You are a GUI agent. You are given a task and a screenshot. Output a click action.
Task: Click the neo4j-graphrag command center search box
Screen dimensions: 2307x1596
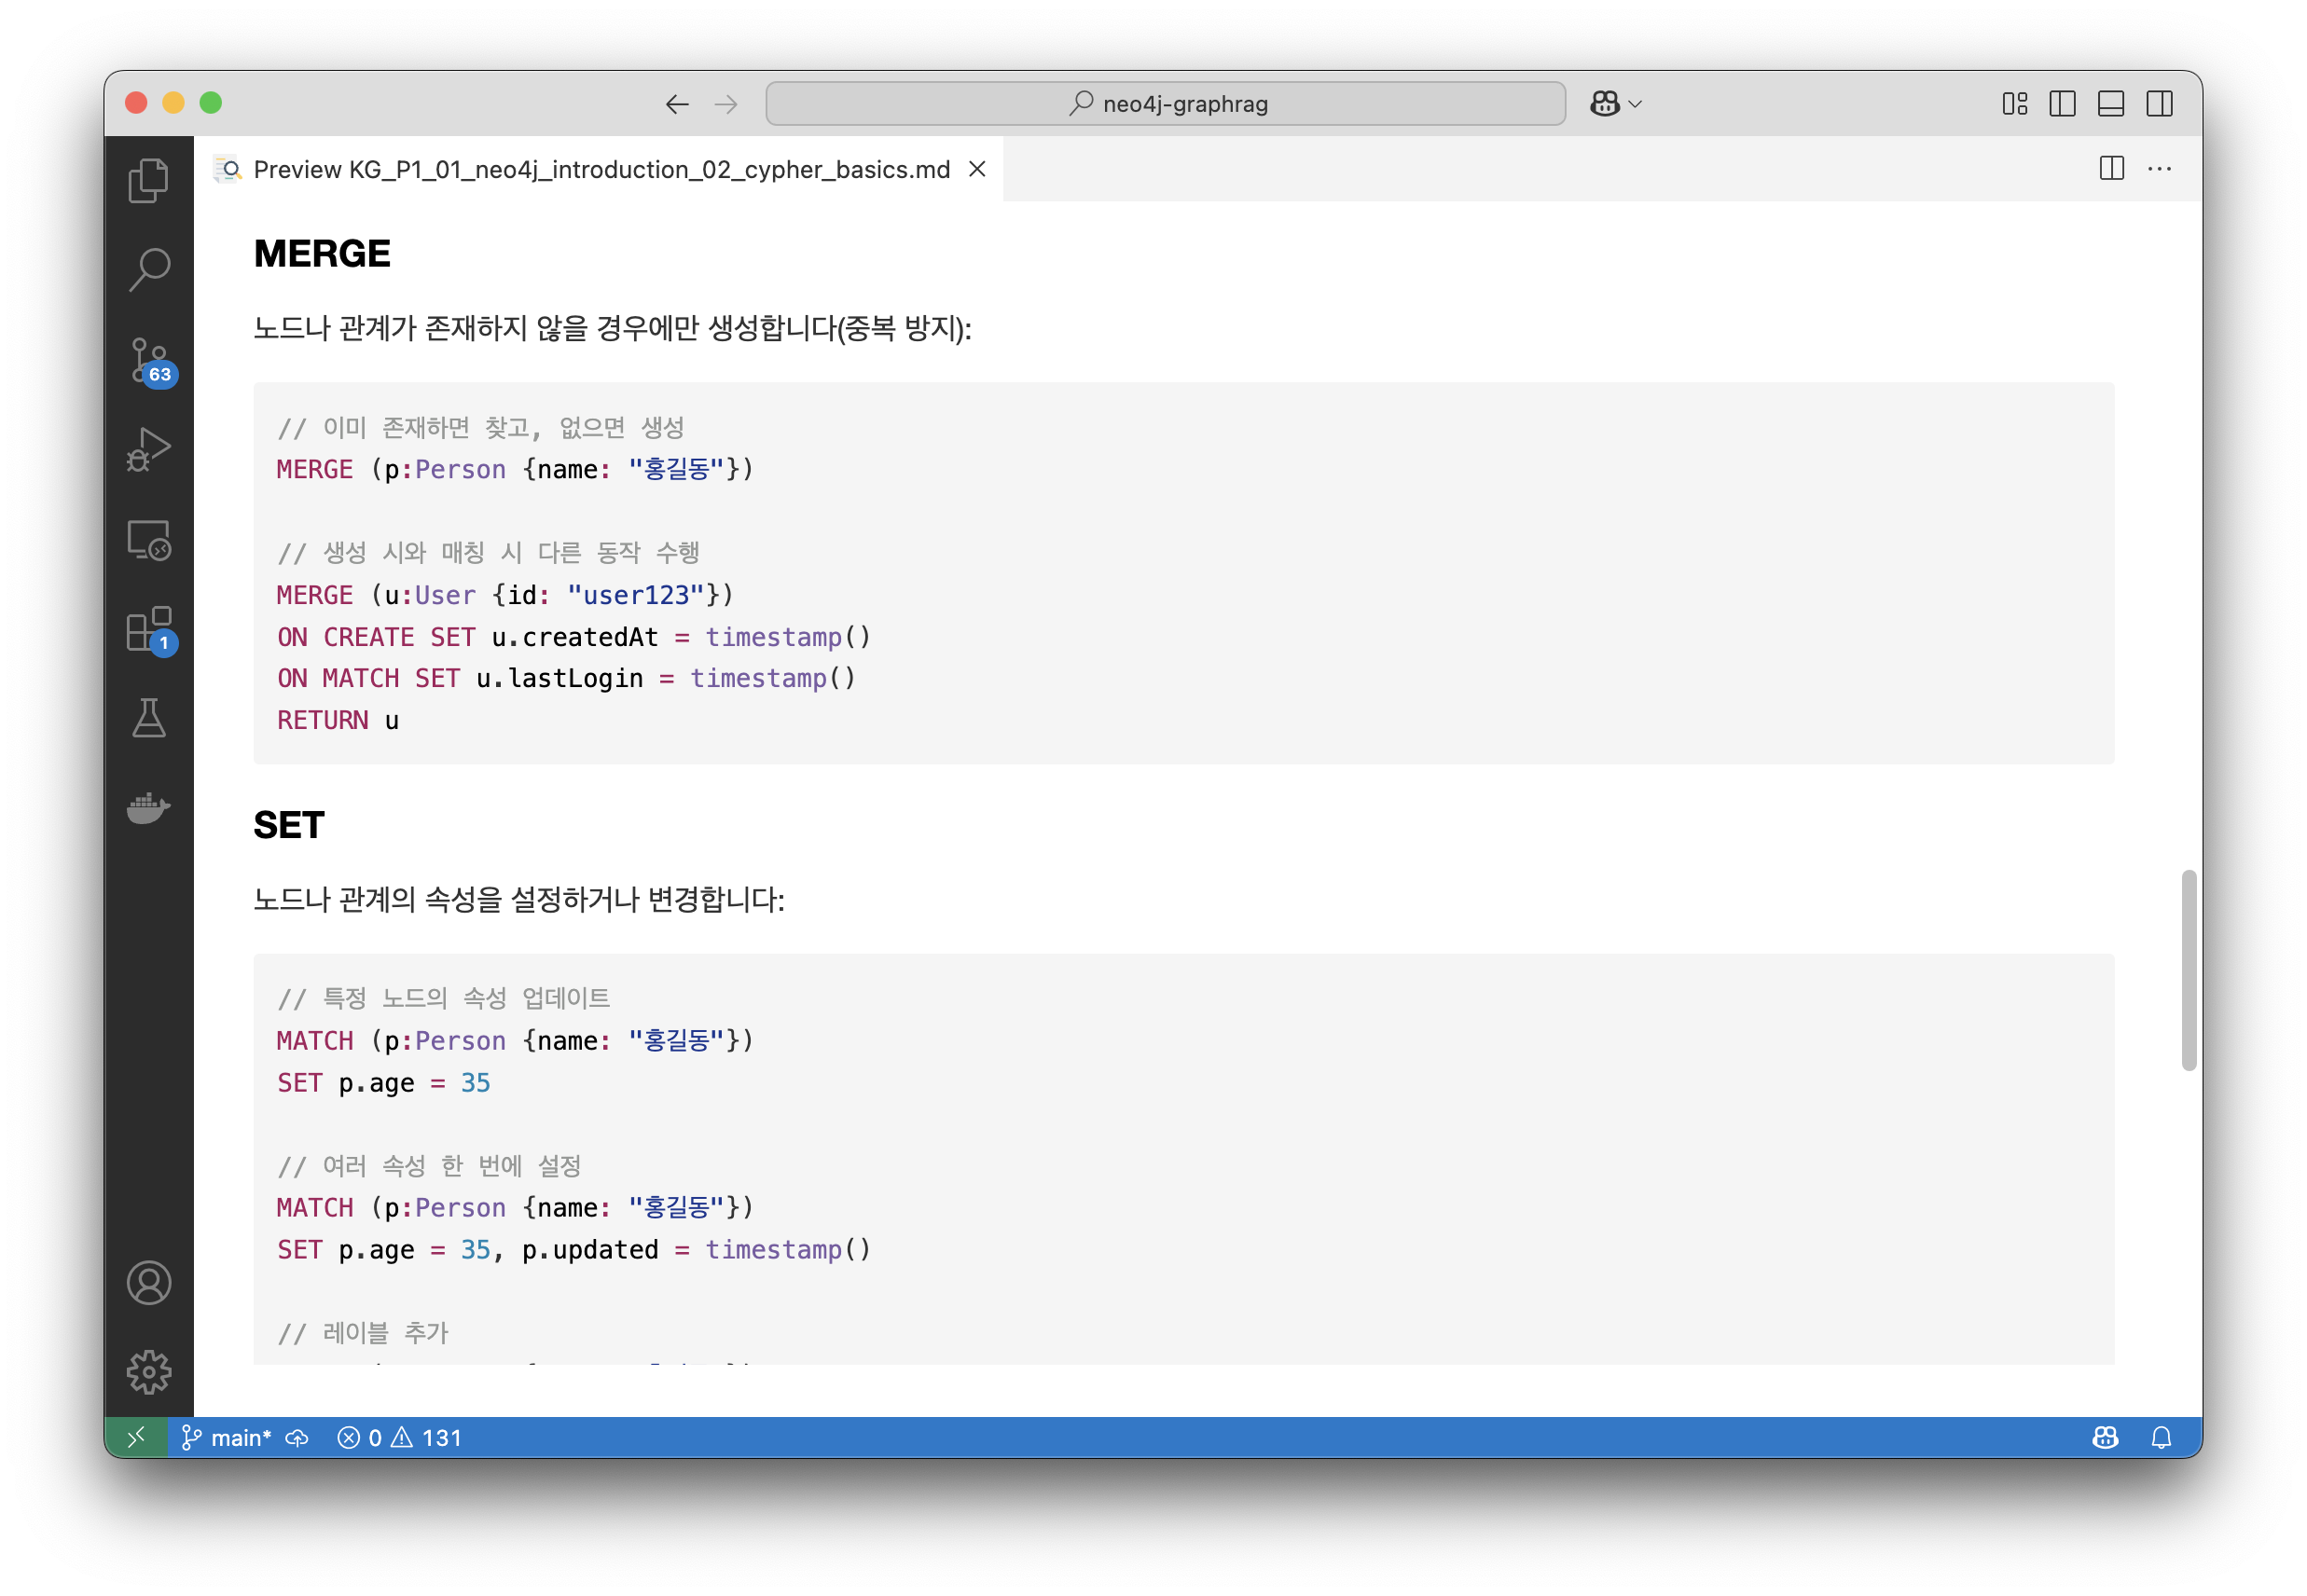click(x=1165, y=104)
